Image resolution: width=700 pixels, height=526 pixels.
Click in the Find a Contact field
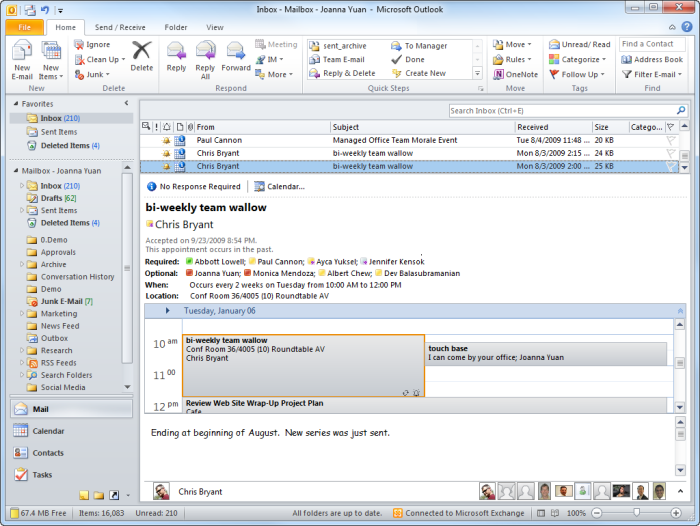coord(652,44)
